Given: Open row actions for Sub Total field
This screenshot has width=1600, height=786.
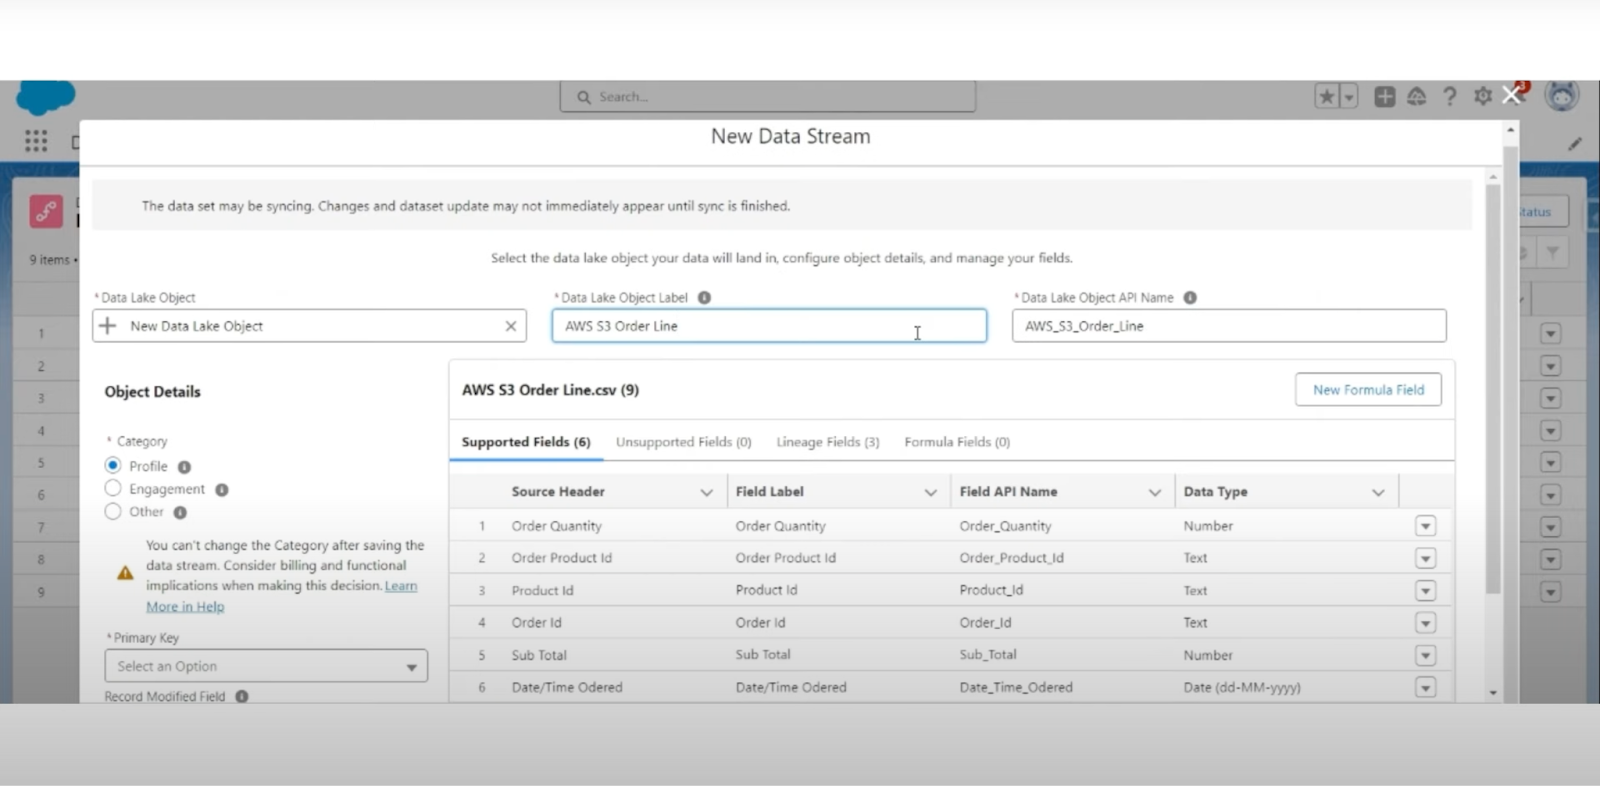Looking at the screenshot, I should [1426, 655].
